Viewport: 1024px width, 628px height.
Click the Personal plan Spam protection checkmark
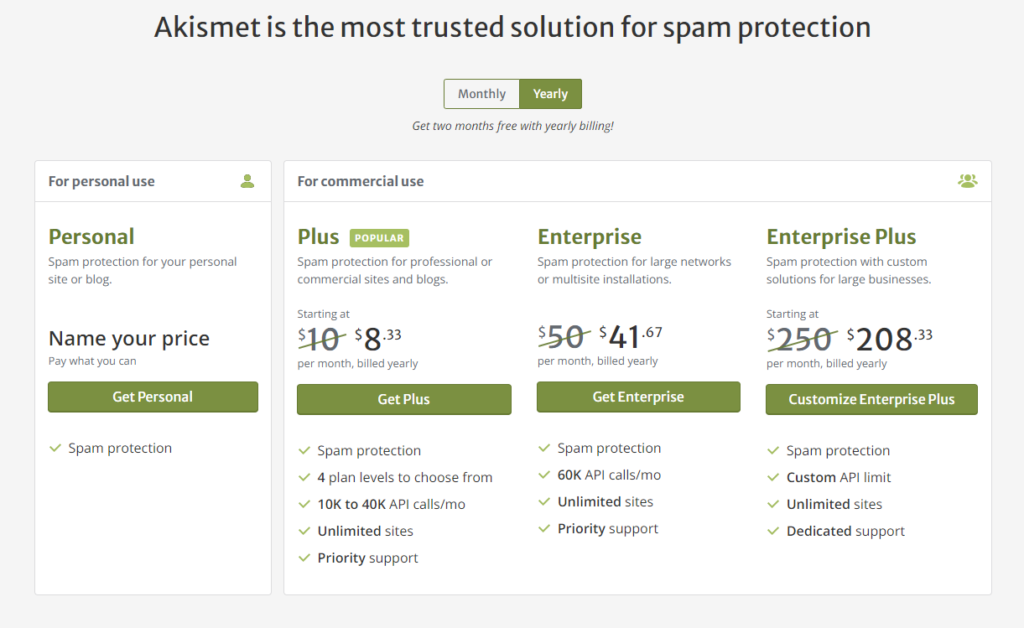pyautogui.click(x=55, y=448)
